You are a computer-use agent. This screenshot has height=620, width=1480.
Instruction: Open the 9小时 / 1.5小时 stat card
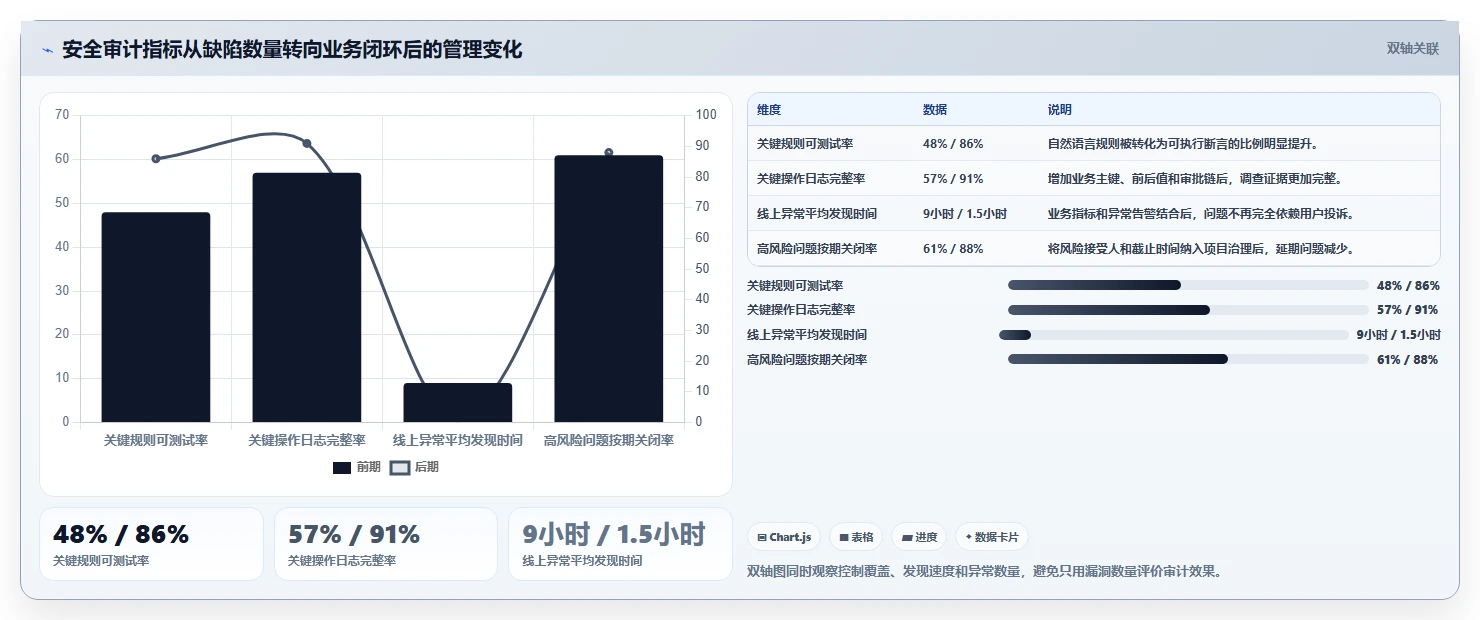point(620,544)
